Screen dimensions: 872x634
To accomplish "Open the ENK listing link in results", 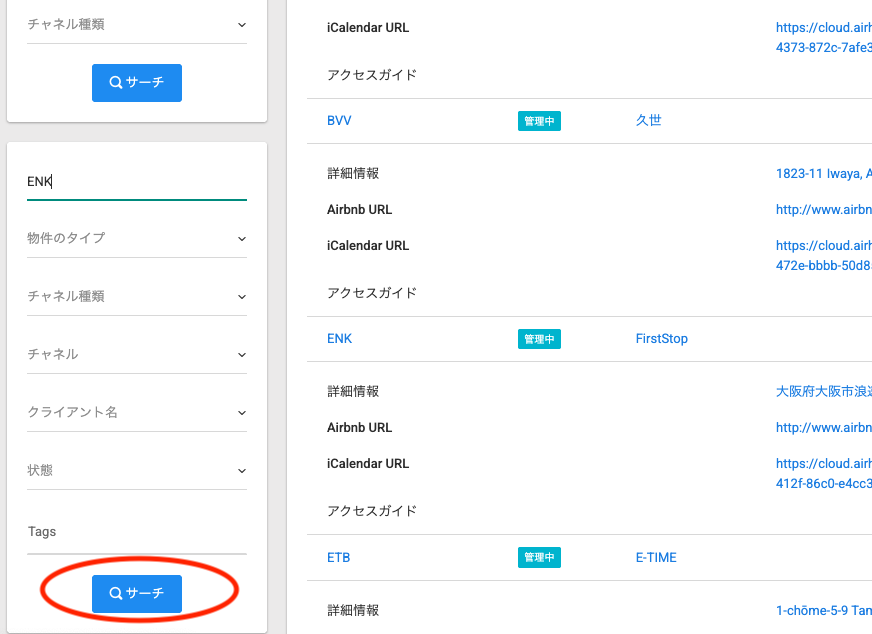I will tap(339, 339).
